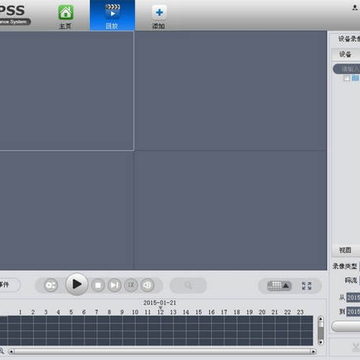Start playback with the large play button
The height and width of the screenshot is (360, 360).
(77, 284)
